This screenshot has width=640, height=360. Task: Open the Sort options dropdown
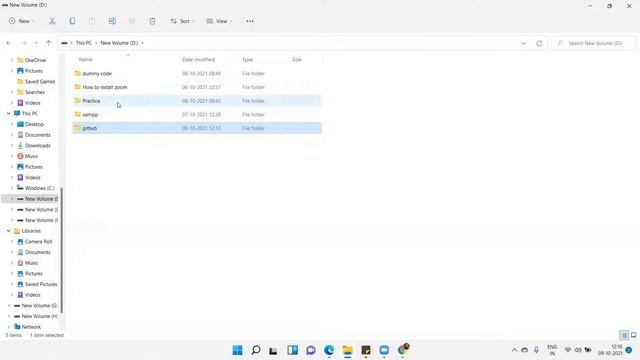pos(182,21)
